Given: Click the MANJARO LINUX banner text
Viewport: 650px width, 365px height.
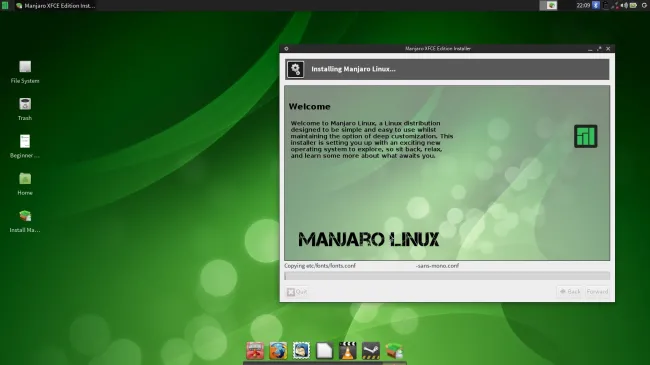Looking at the screenshot, I should (369, 239).
